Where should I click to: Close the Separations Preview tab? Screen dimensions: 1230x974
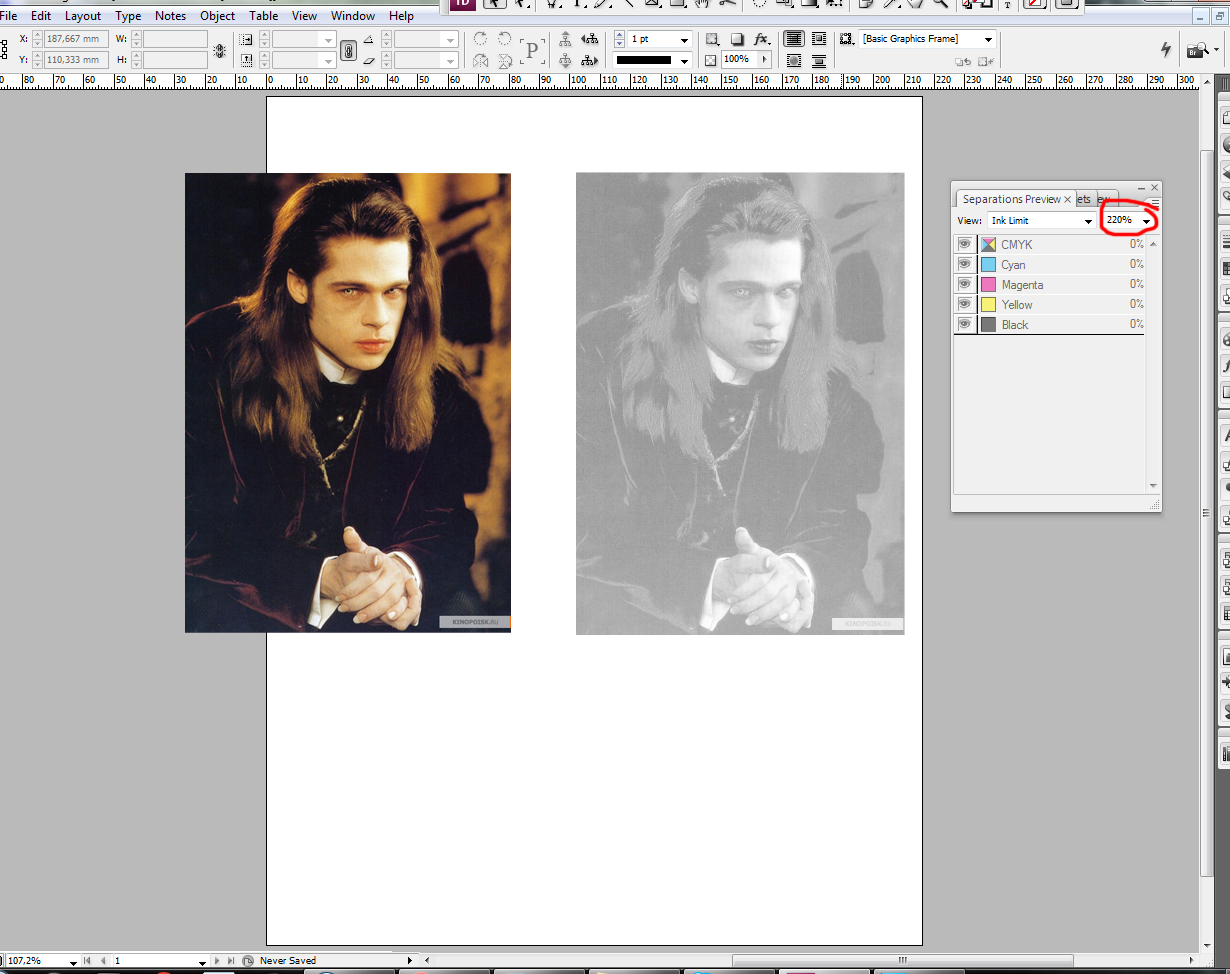1068,199
